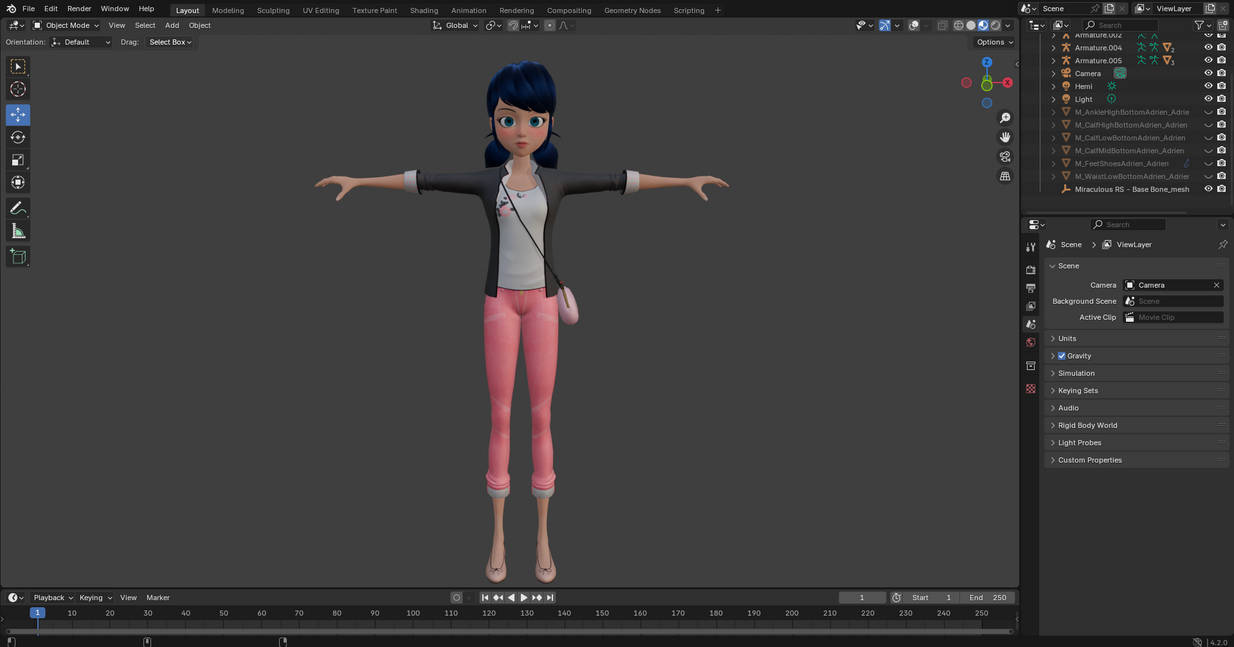Viewport: 1234px width, 647px height.
Task: Toggle snapping magnet in viewport header
Action: point(513,25)
